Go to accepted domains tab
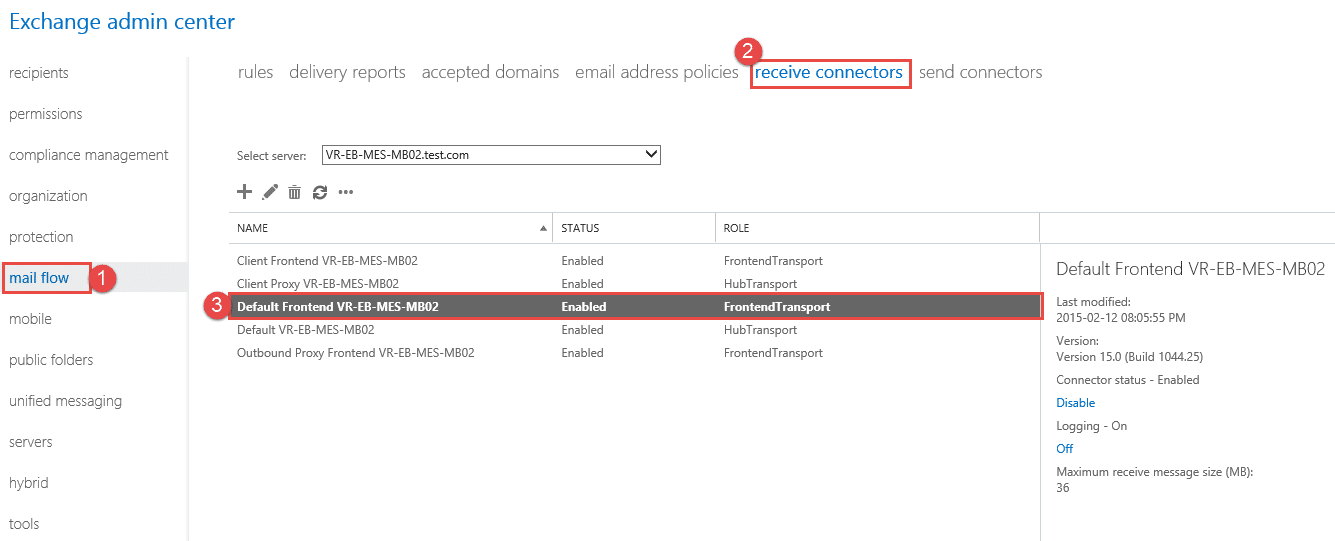 (490, 72)
